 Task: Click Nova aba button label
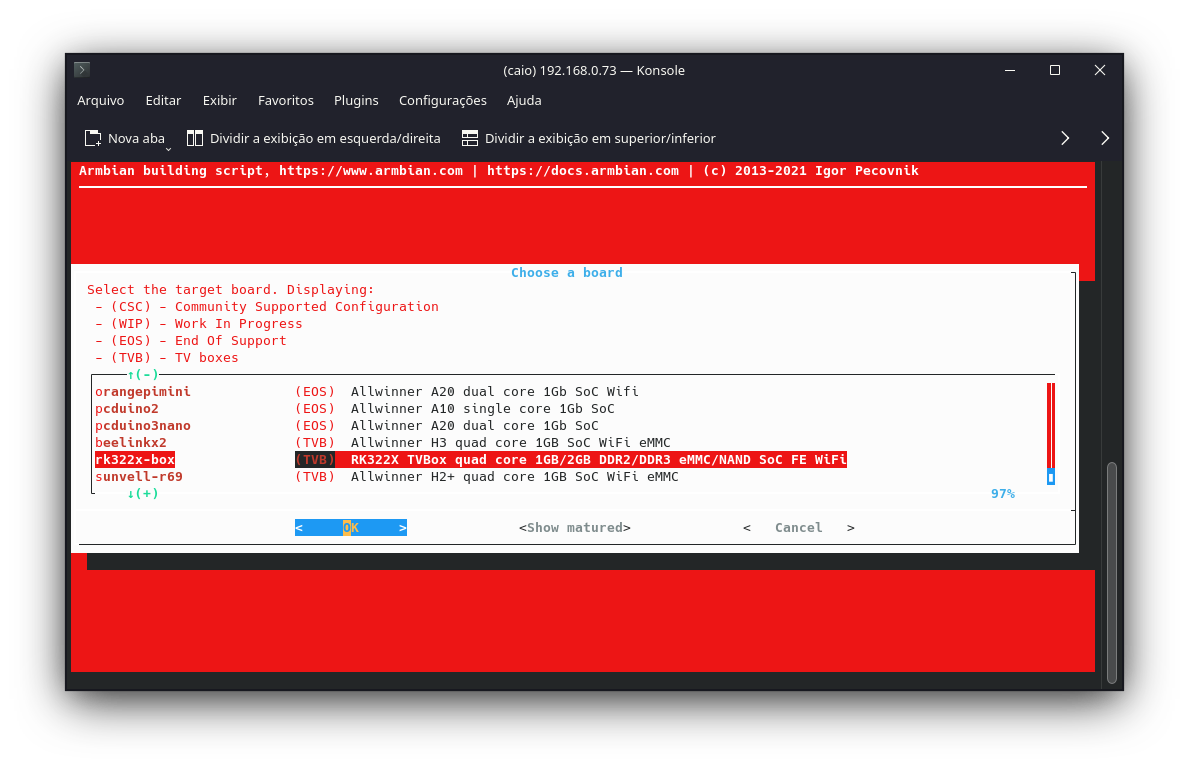click(x=136, y=138)
